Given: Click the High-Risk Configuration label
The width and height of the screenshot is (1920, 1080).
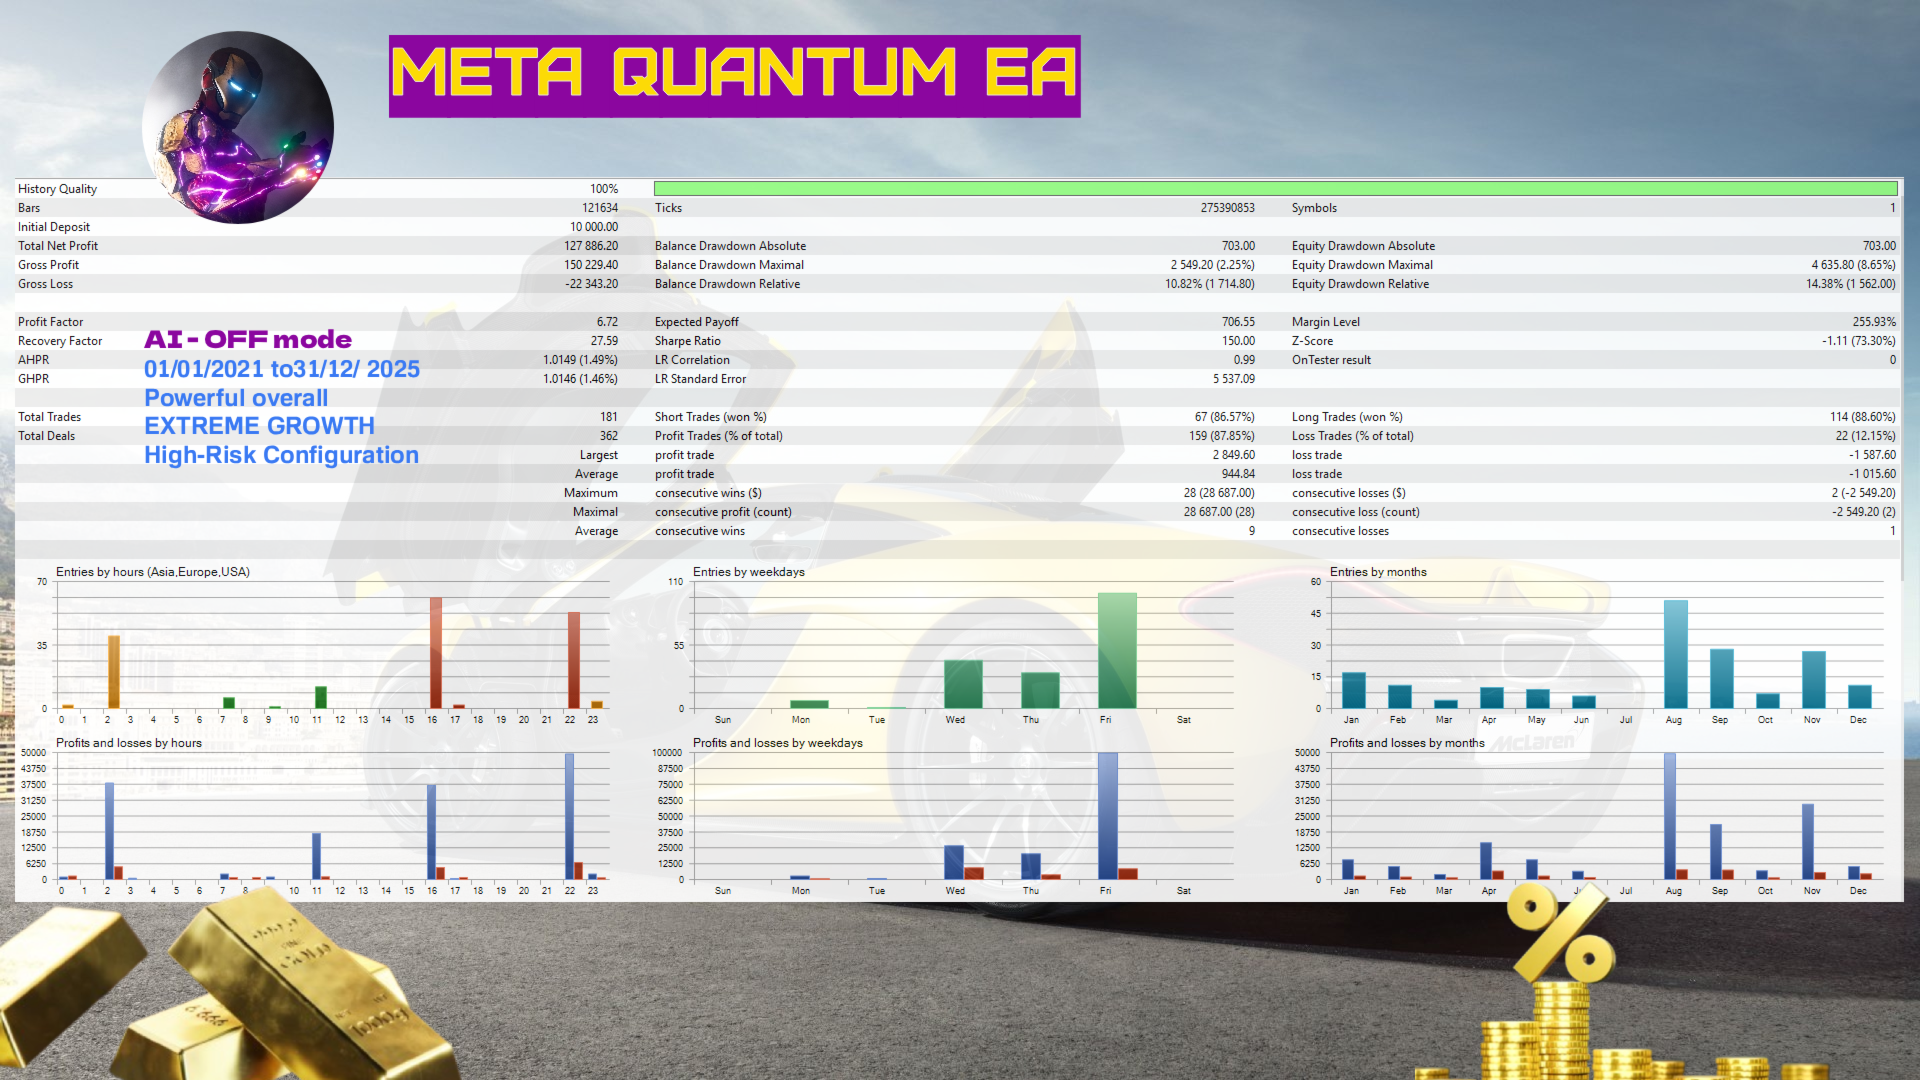Looking at the screenshot, I should point(281,455).
